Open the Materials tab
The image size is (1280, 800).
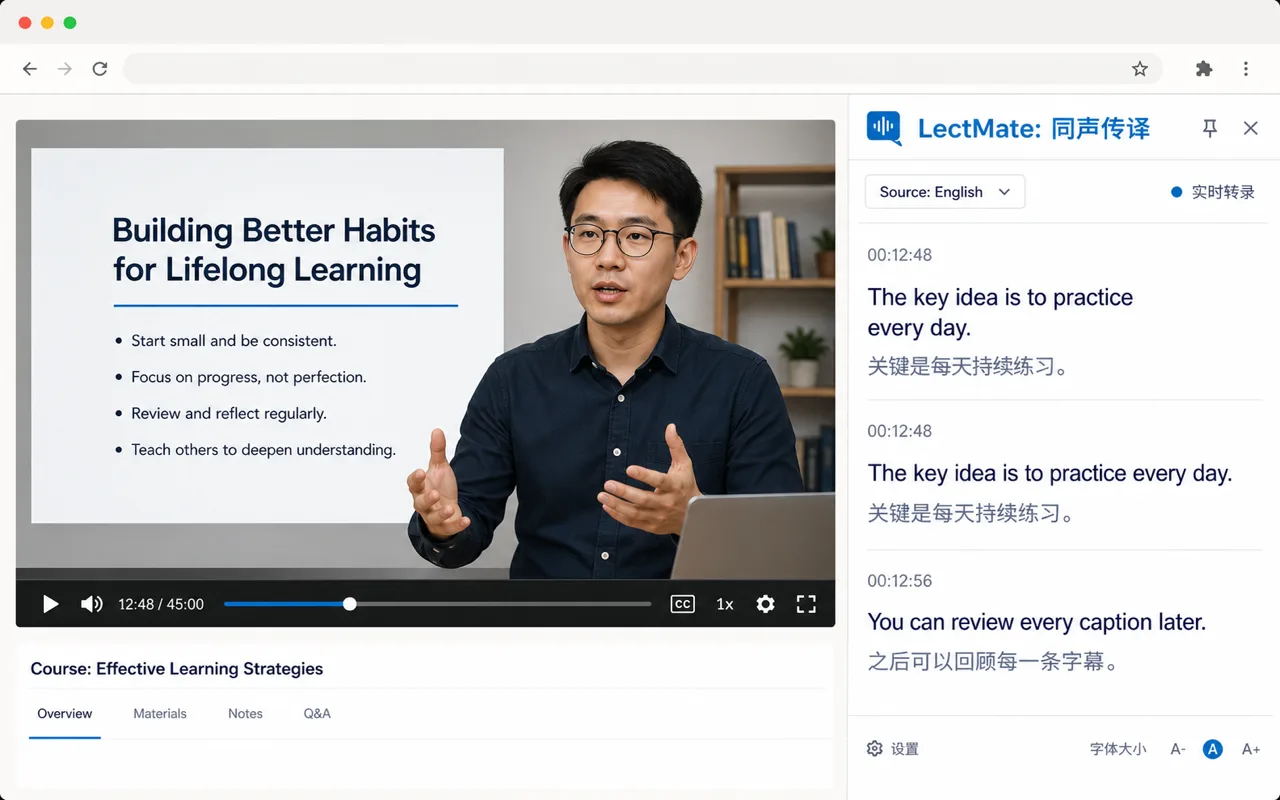click(160, 714)
